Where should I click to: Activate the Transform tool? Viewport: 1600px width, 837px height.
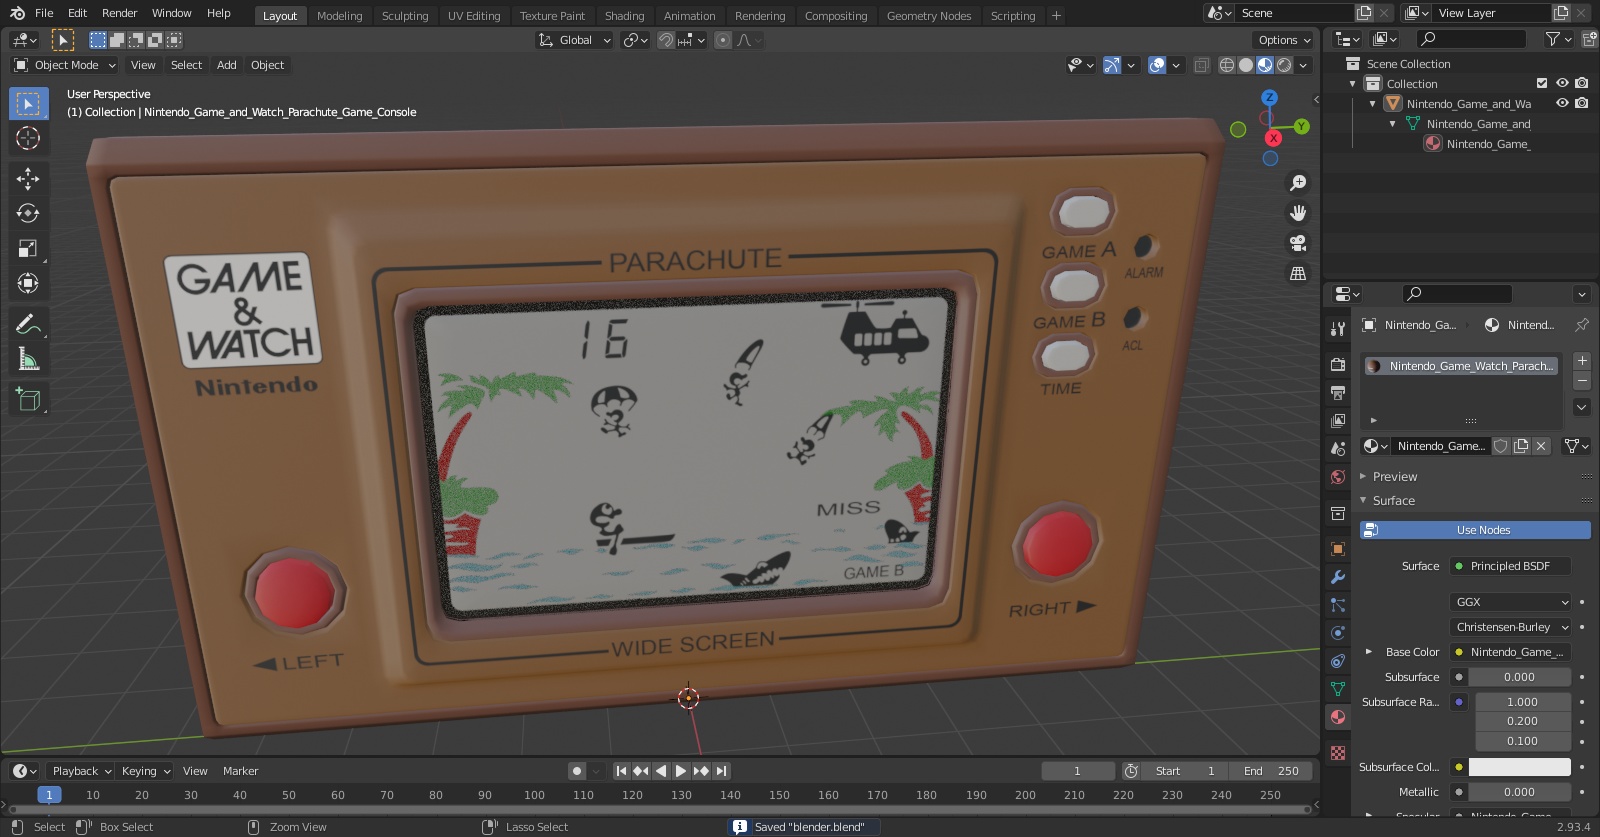28,283
